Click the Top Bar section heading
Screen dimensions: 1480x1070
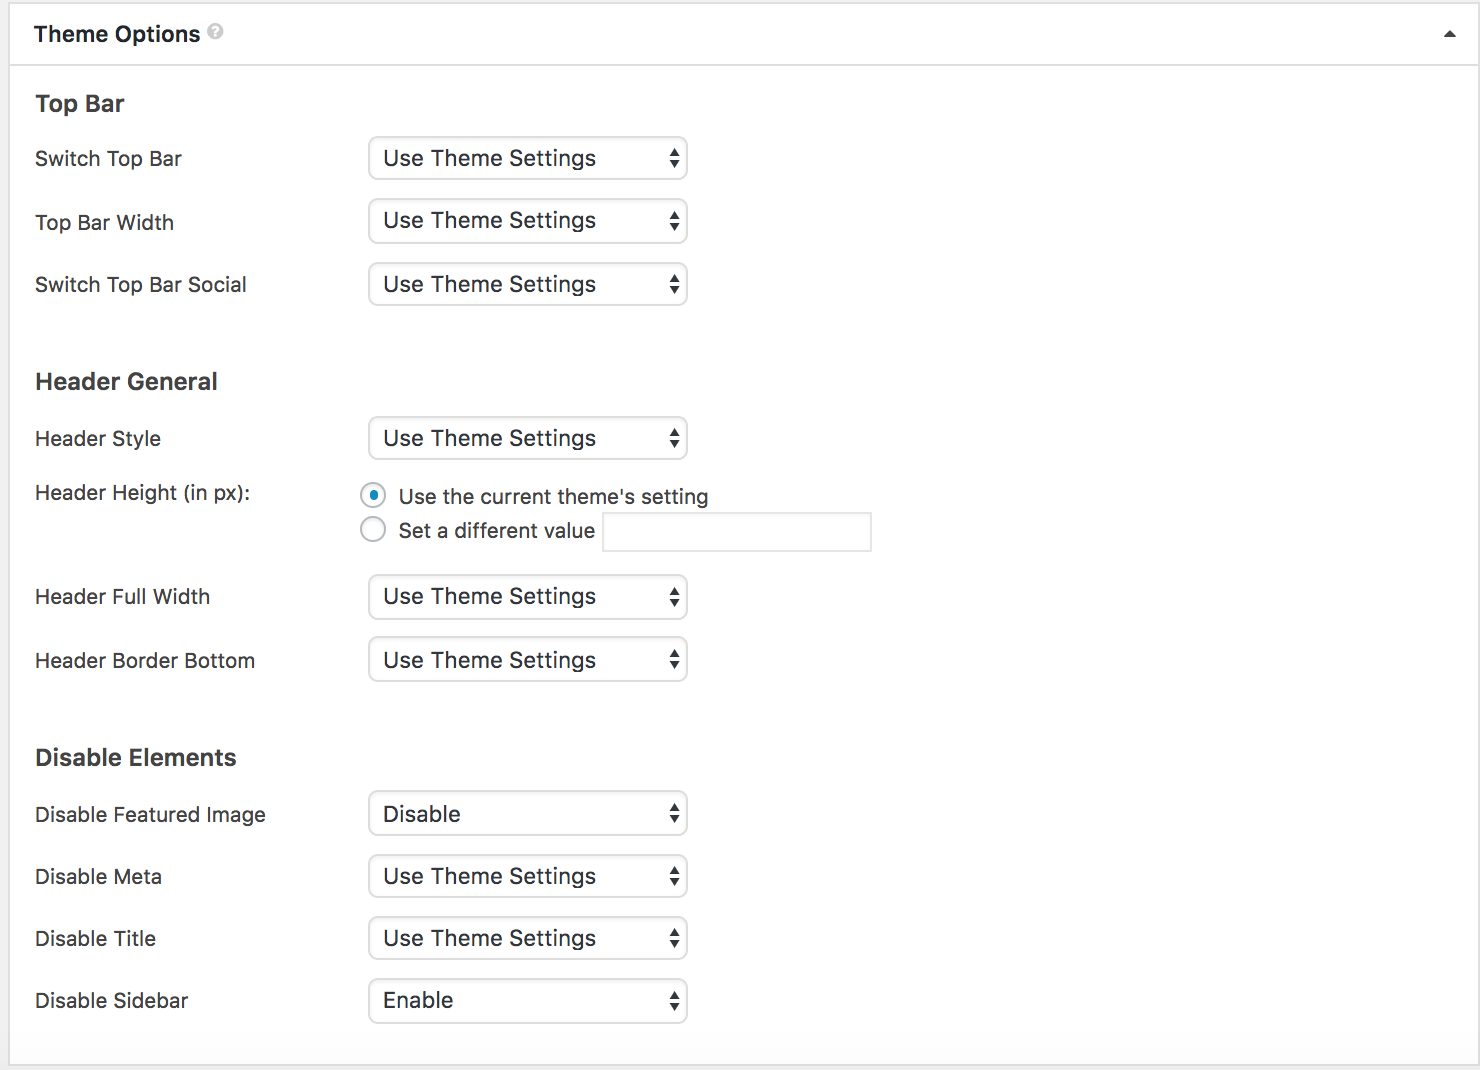pos(80,104)
